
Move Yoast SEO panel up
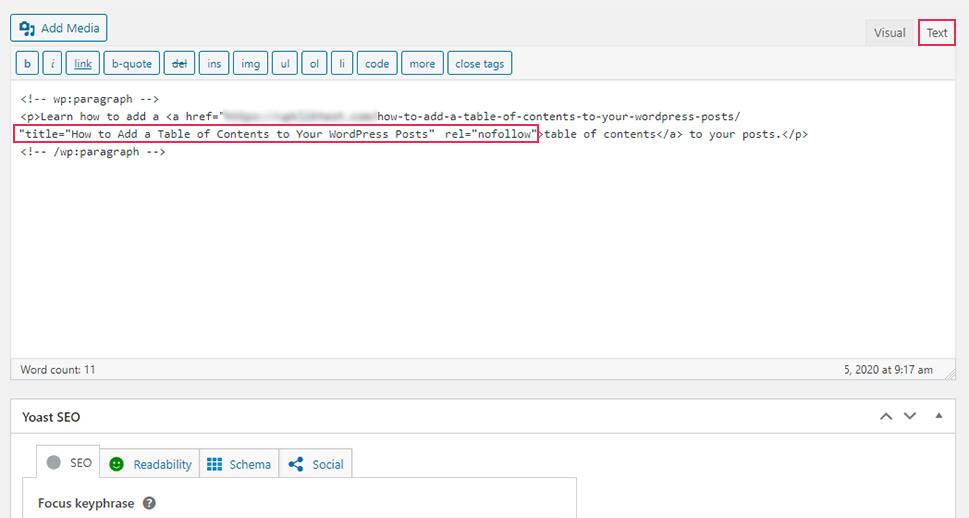(x=886, y=416)
